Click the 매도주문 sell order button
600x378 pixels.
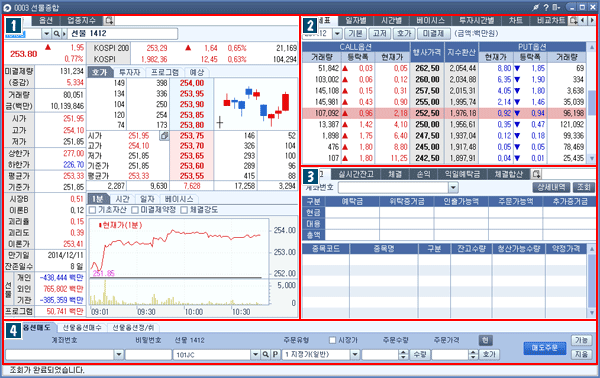pyautogui.click(x=545, y=348)
